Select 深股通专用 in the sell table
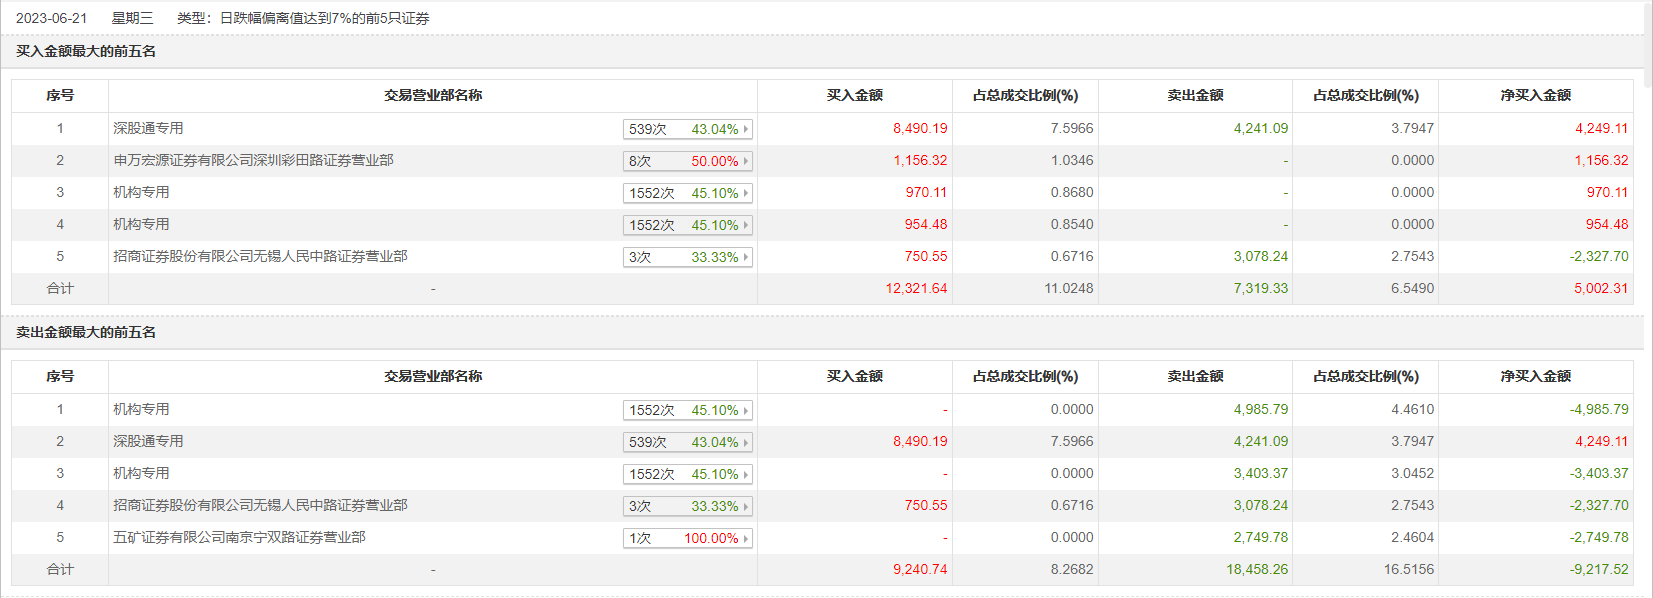Viewport: 1653px width, 598px height. (148, 441)
